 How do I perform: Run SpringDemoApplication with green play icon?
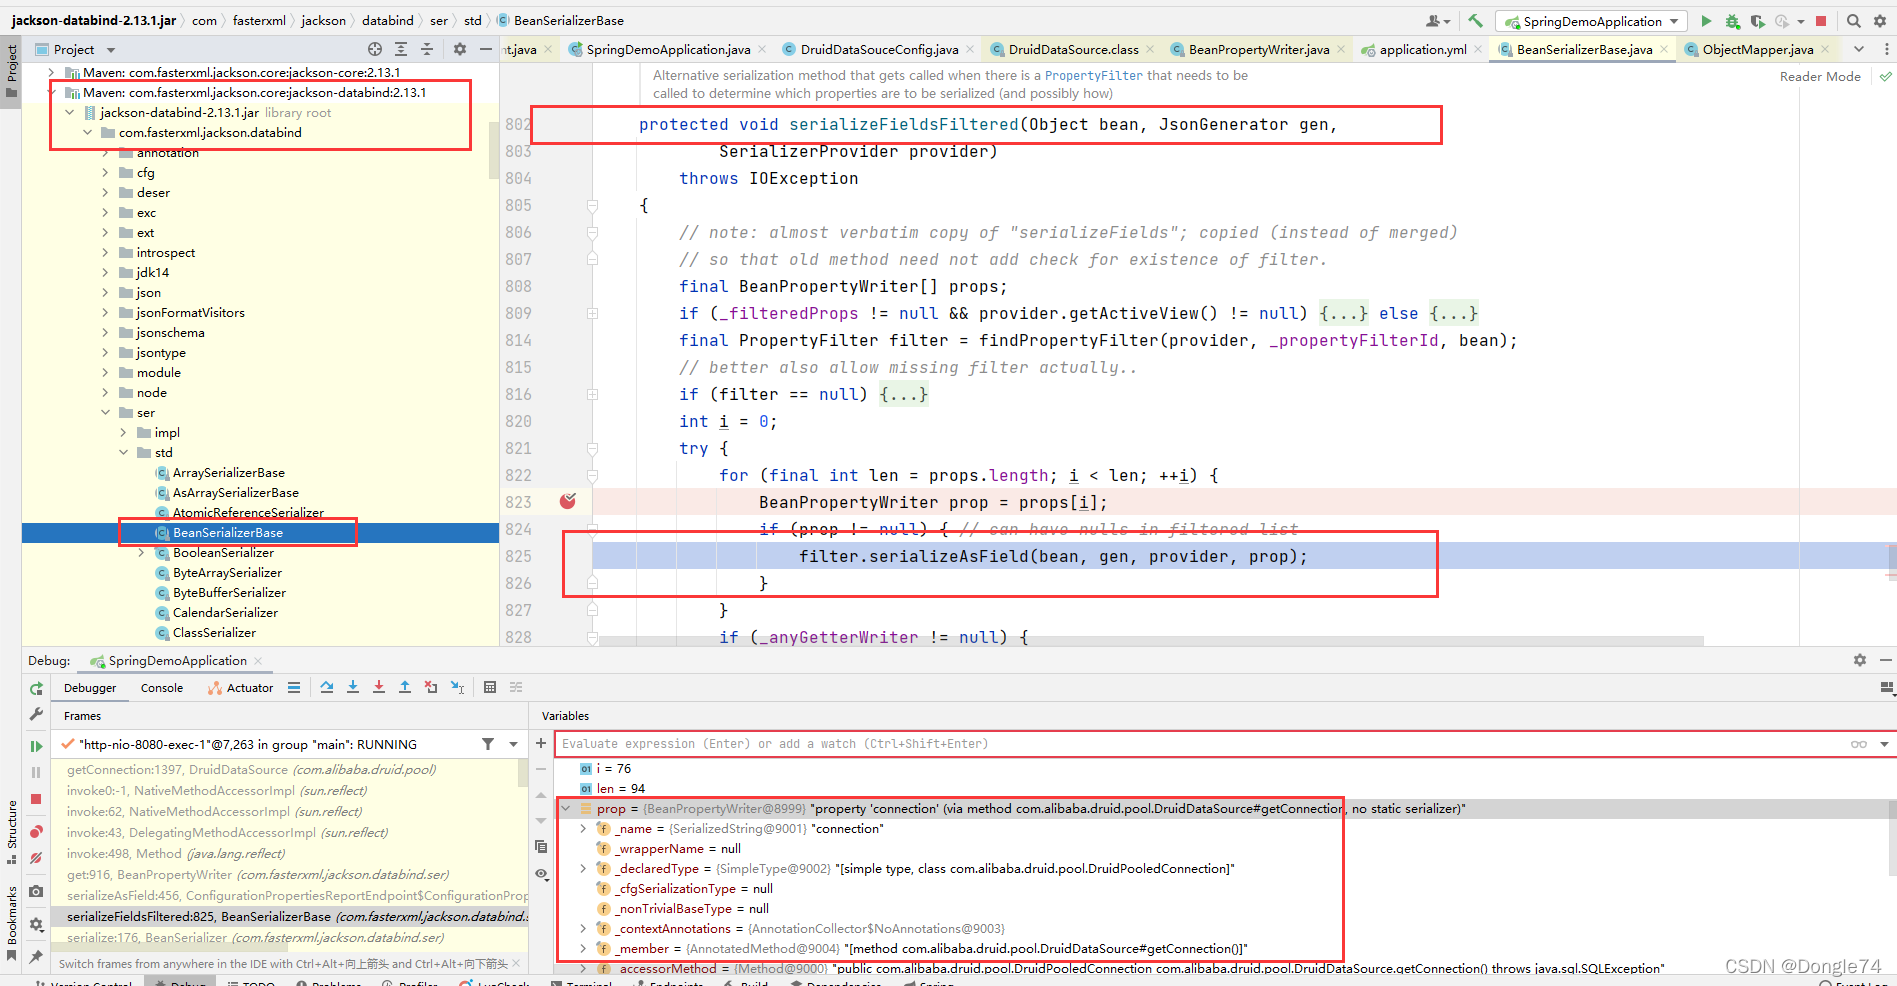[x=1706, y=21]
